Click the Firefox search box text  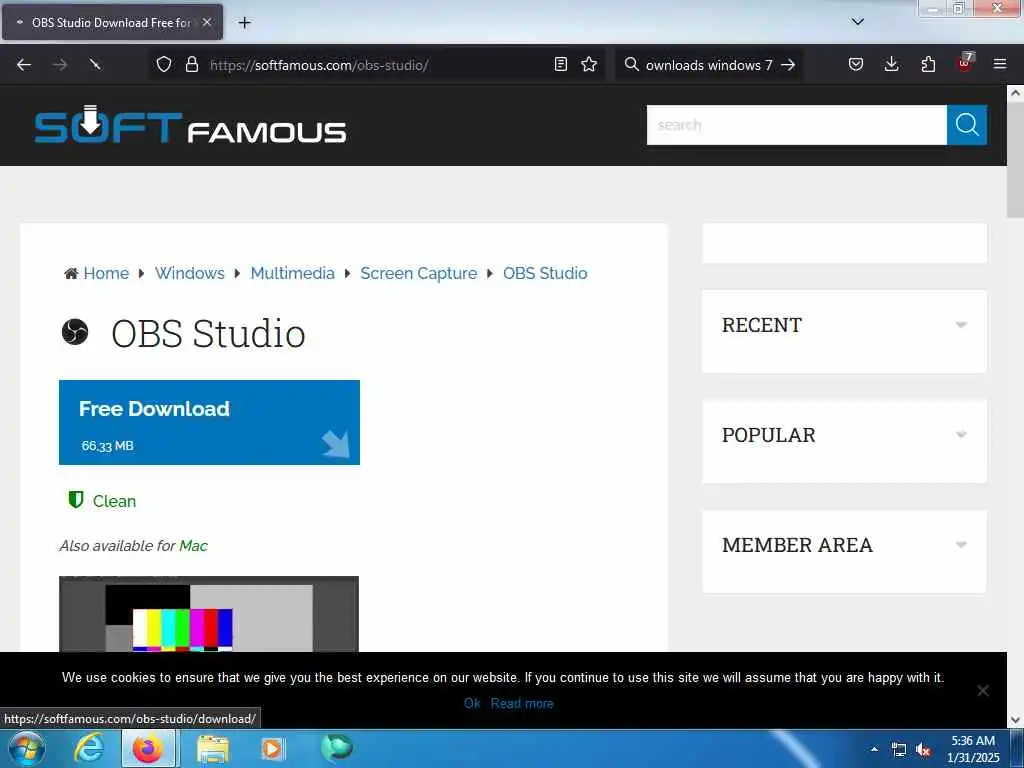[x=709, y=65]
